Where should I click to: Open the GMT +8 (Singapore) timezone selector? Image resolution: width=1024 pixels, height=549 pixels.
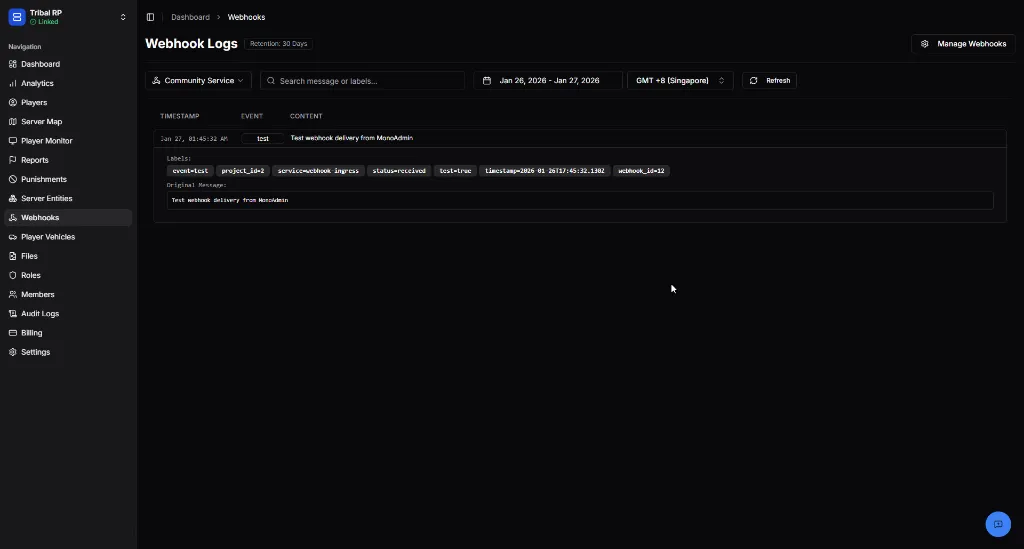[x=680, y=81]
